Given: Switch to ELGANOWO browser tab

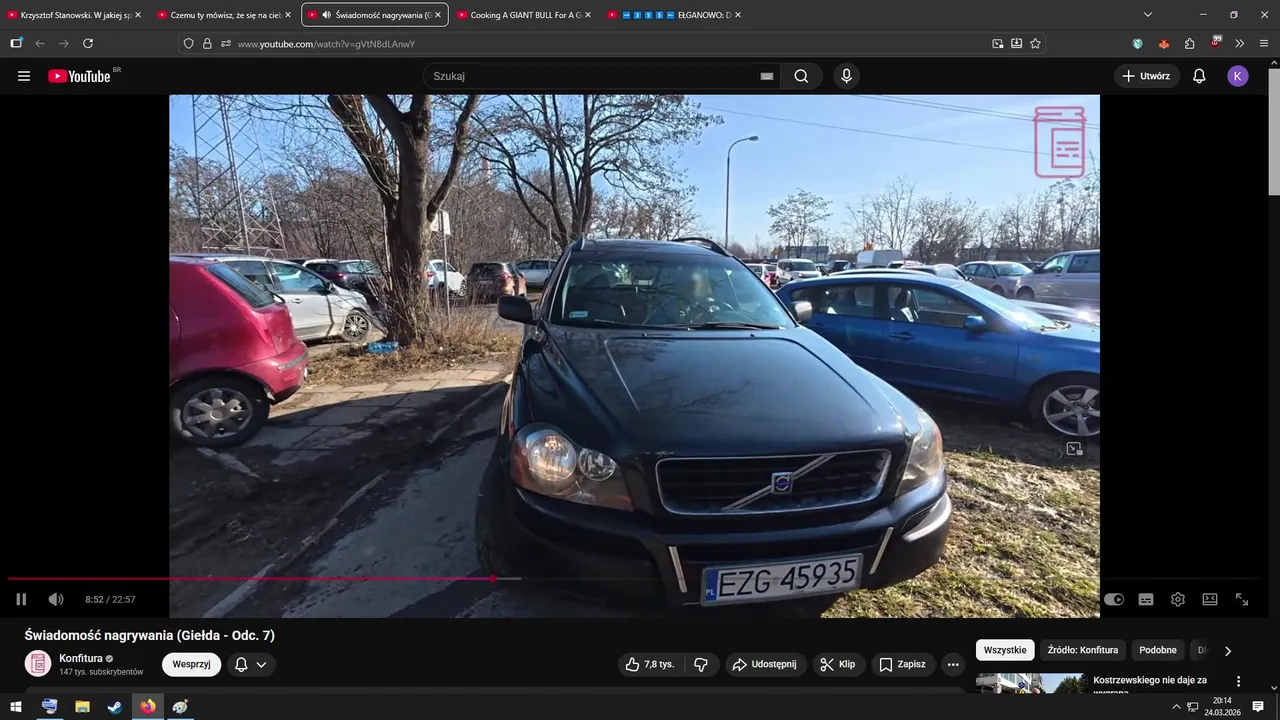Looking at the screenshot, I should 675,15.
